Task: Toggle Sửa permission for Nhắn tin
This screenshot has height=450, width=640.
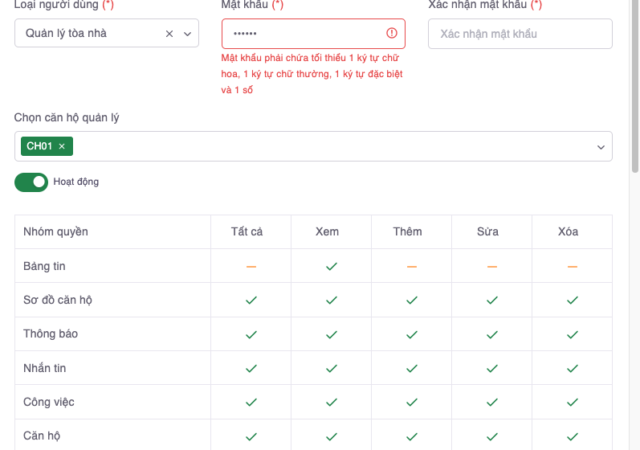Action: (491, 368)
